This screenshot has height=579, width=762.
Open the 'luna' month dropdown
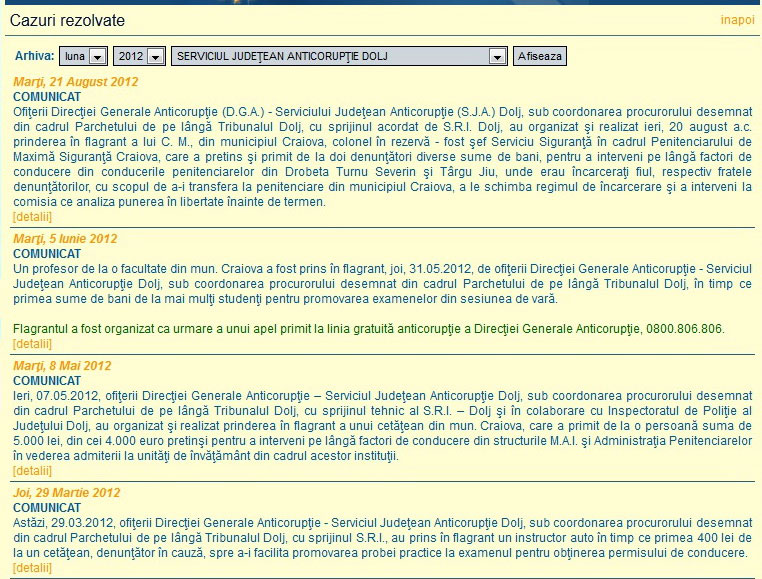(x=83, y=56)
